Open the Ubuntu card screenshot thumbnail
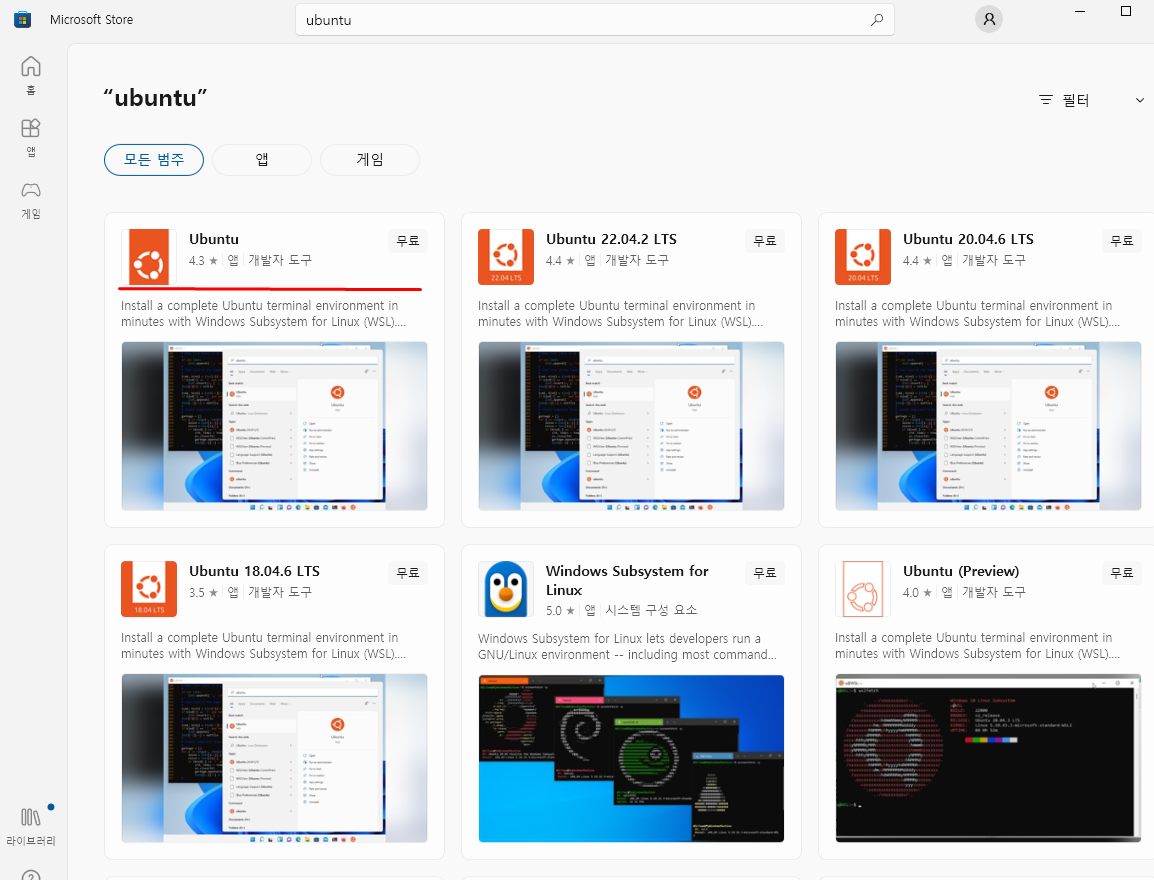The image size is (1154, 880). click(x=275, y=426)
